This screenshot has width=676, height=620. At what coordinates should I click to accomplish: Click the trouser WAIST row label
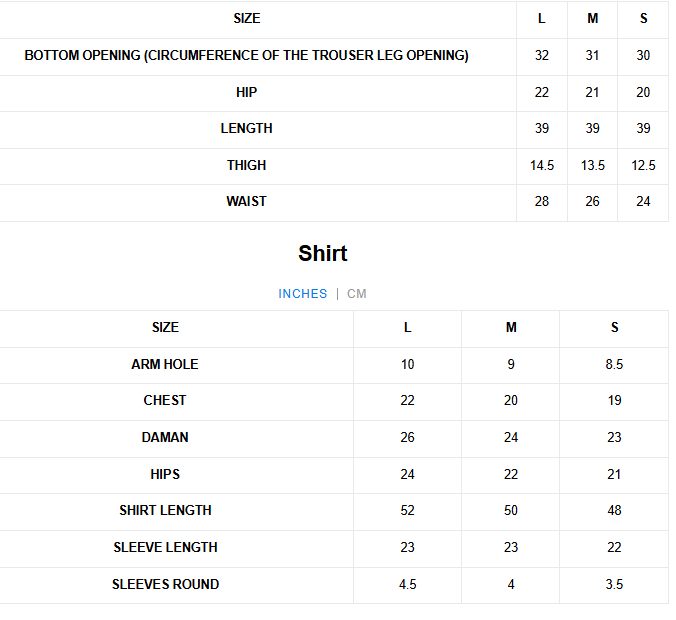pos(246,202)
